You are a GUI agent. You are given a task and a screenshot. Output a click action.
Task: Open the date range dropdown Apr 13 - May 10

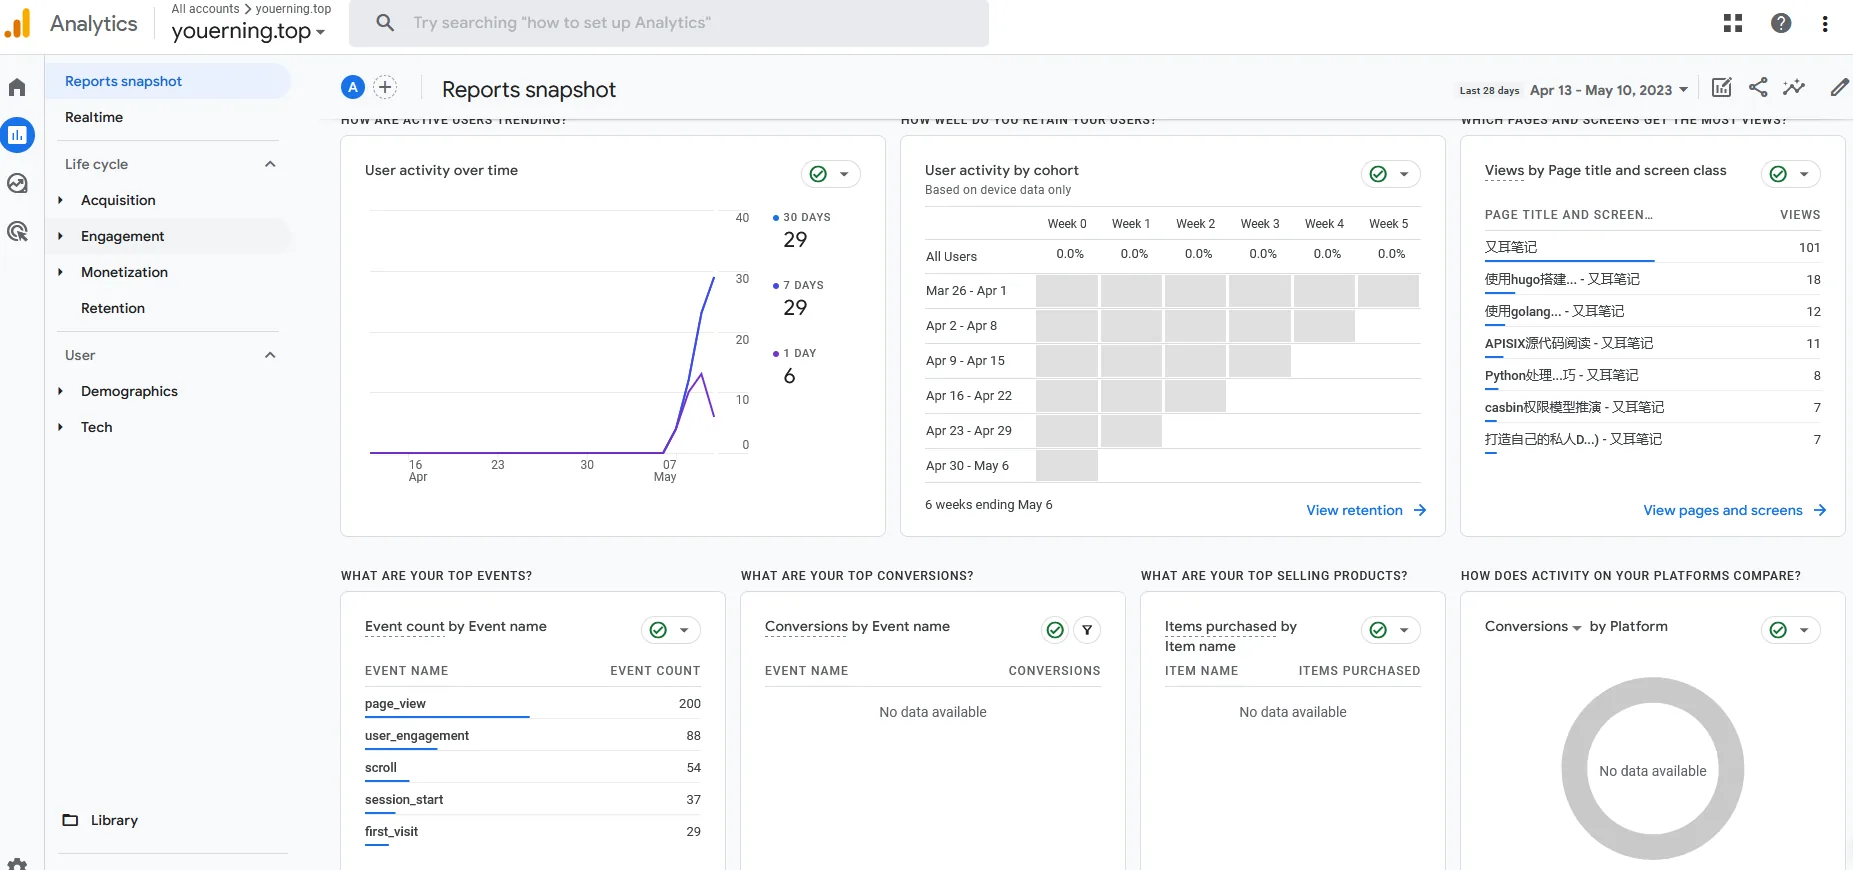[x=1609, y=90]
